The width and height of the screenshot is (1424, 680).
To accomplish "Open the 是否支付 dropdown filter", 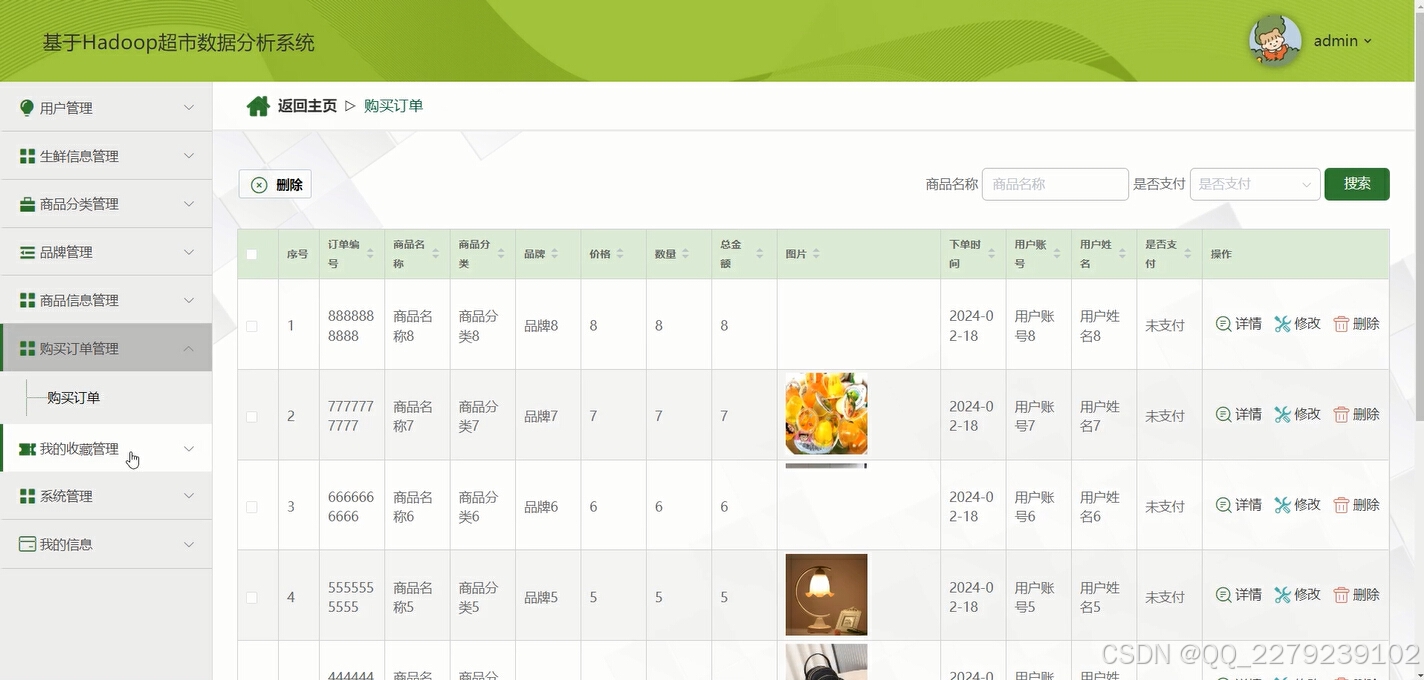I will [1255, 184].
